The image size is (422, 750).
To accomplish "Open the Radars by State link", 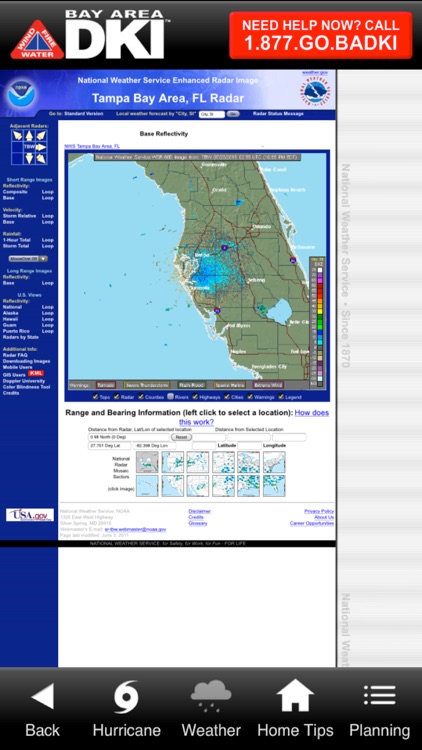I will pos(21,337).
